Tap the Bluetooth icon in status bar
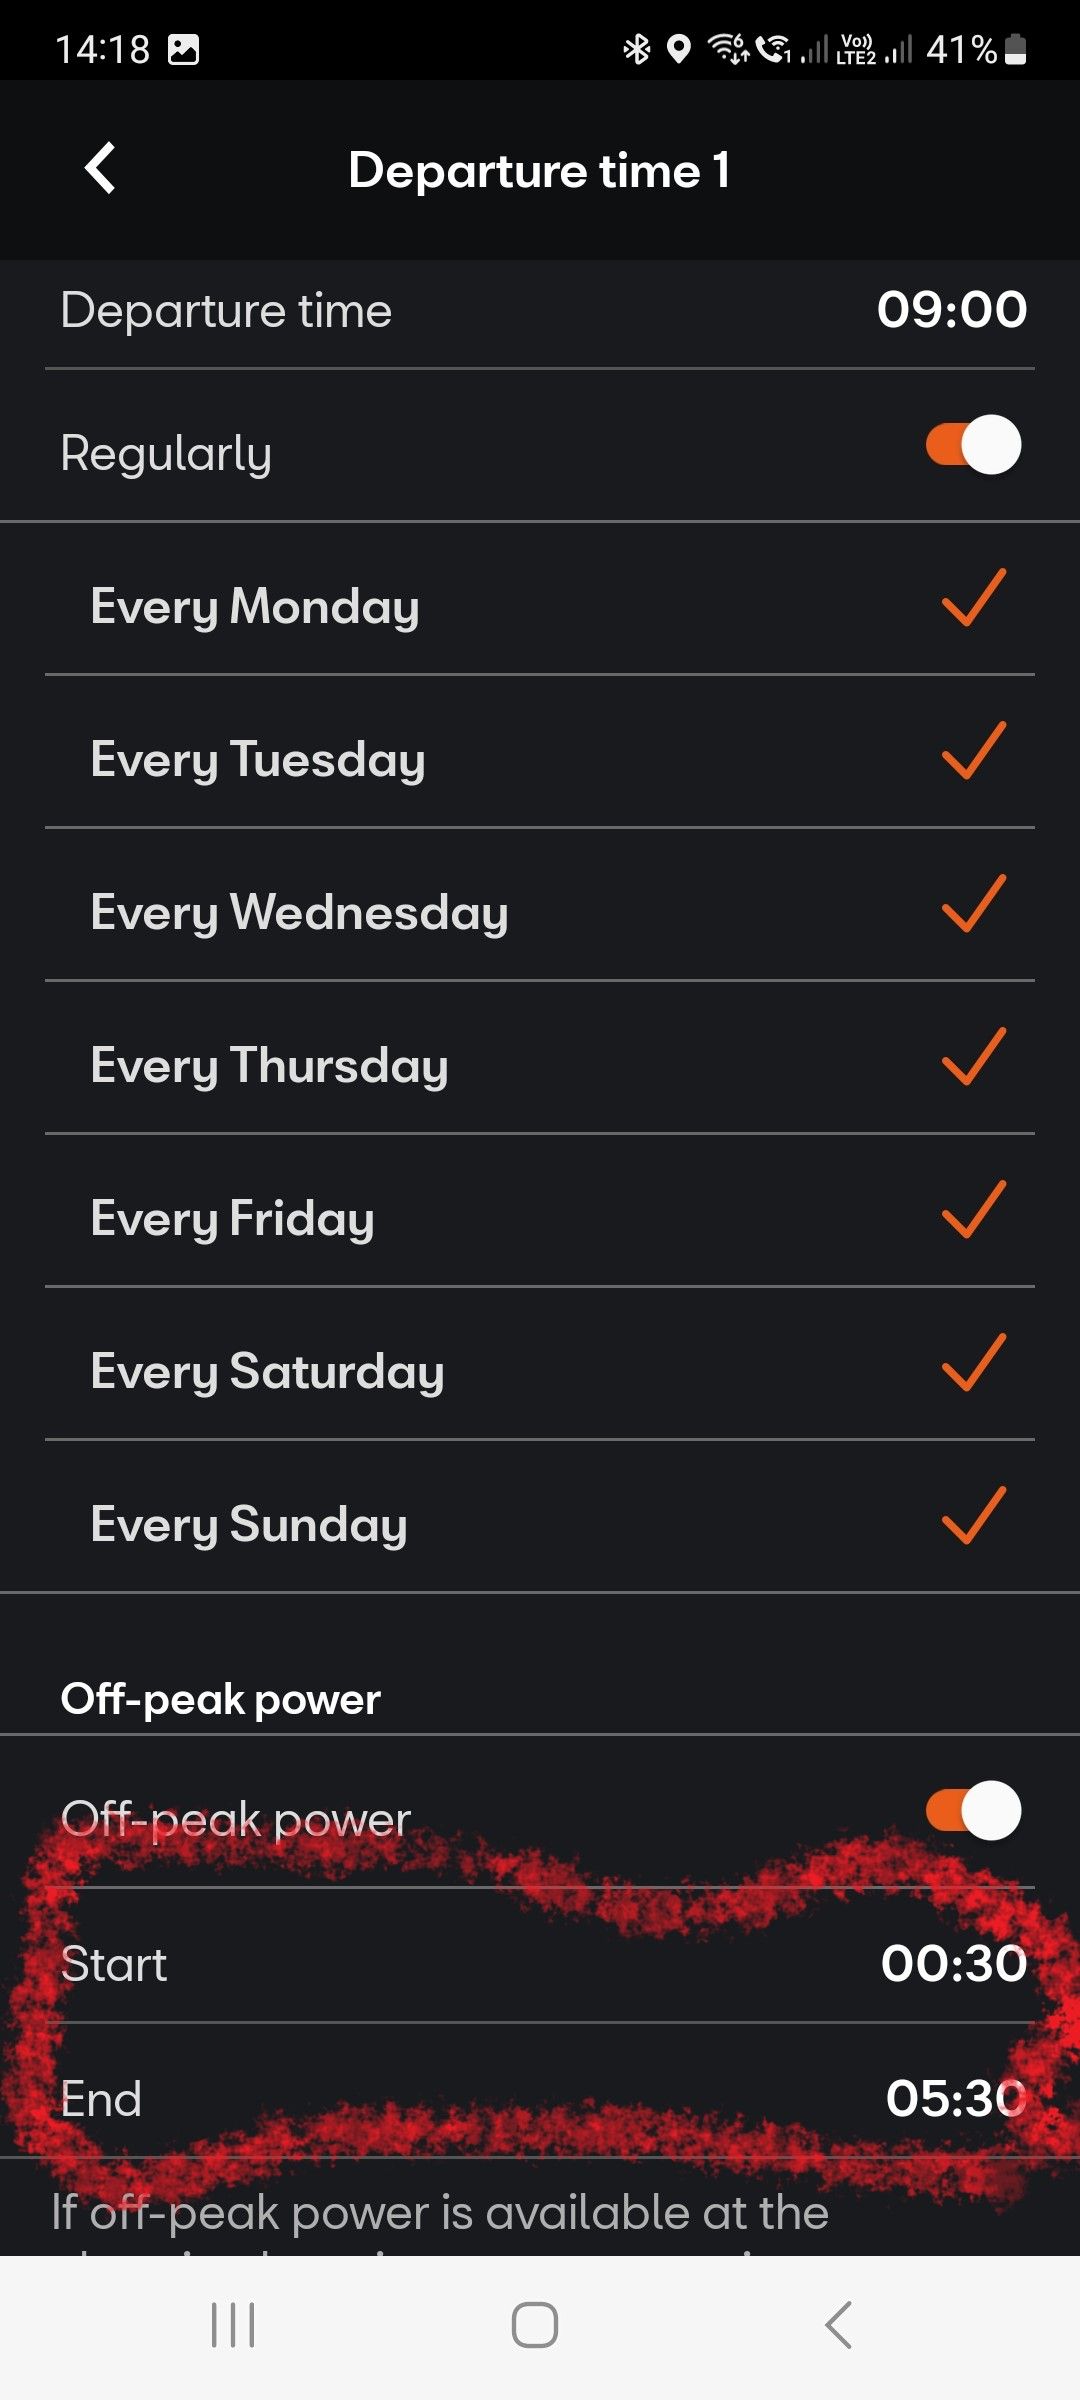This screenshot has height=2400, width=1080. coord(636,49)
